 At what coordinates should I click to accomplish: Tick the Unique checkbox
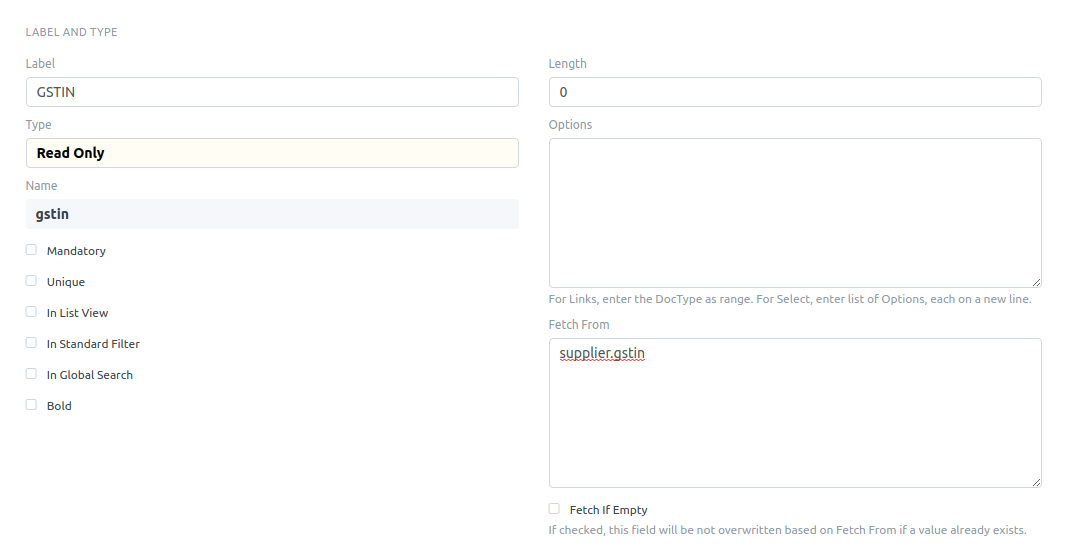pyautogui.click(x=31, y=281)
